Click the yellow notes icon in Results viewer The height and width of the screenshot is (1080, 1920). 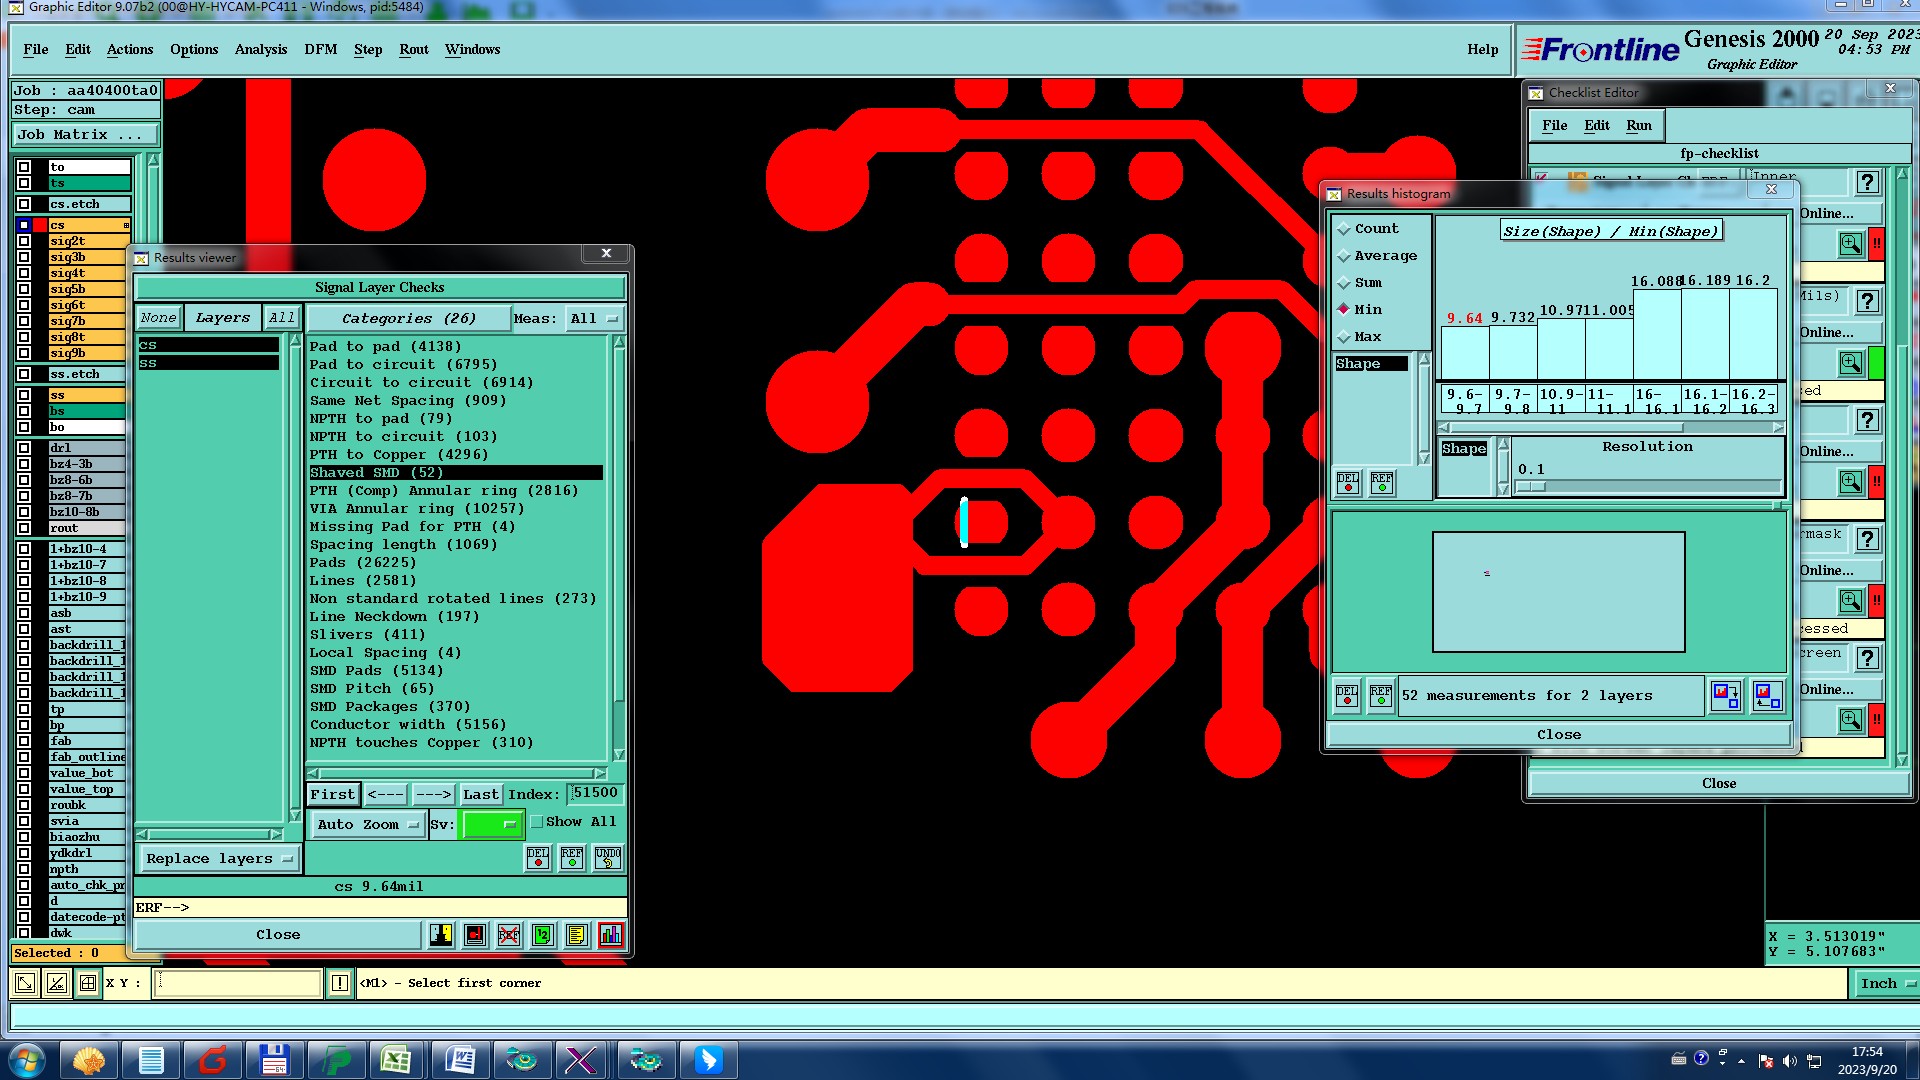(576, 935)
